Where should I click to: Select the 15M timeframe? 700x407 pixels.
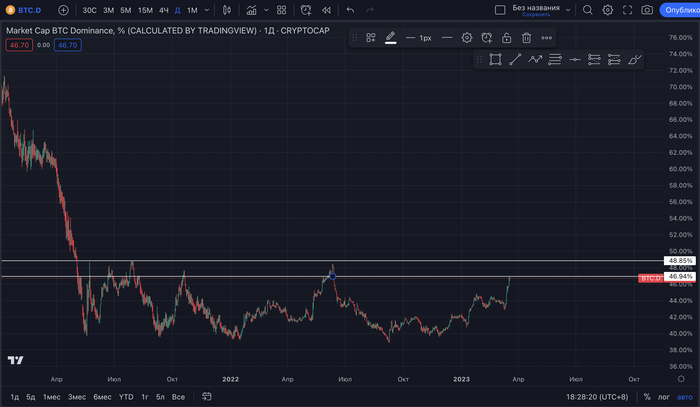click(x=145, y=10)
